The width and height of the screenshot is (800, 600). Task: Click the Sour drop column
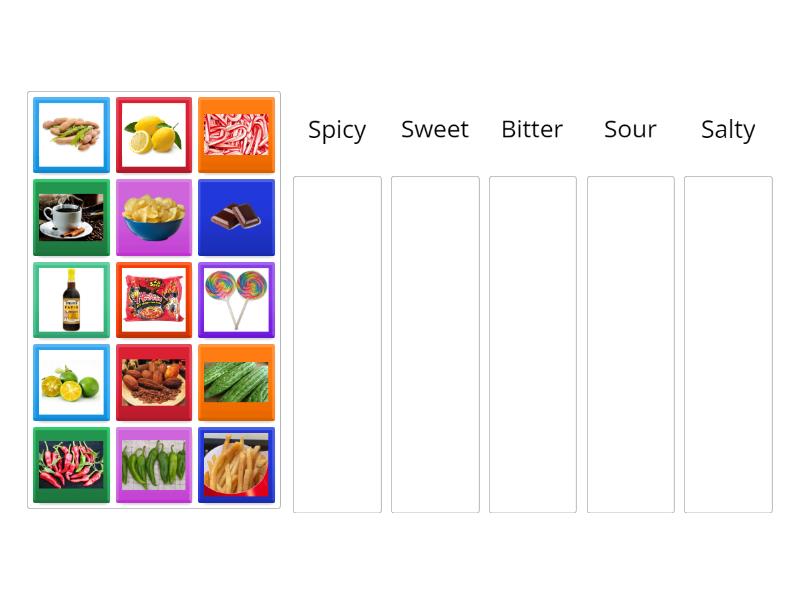tap(630, 340)
